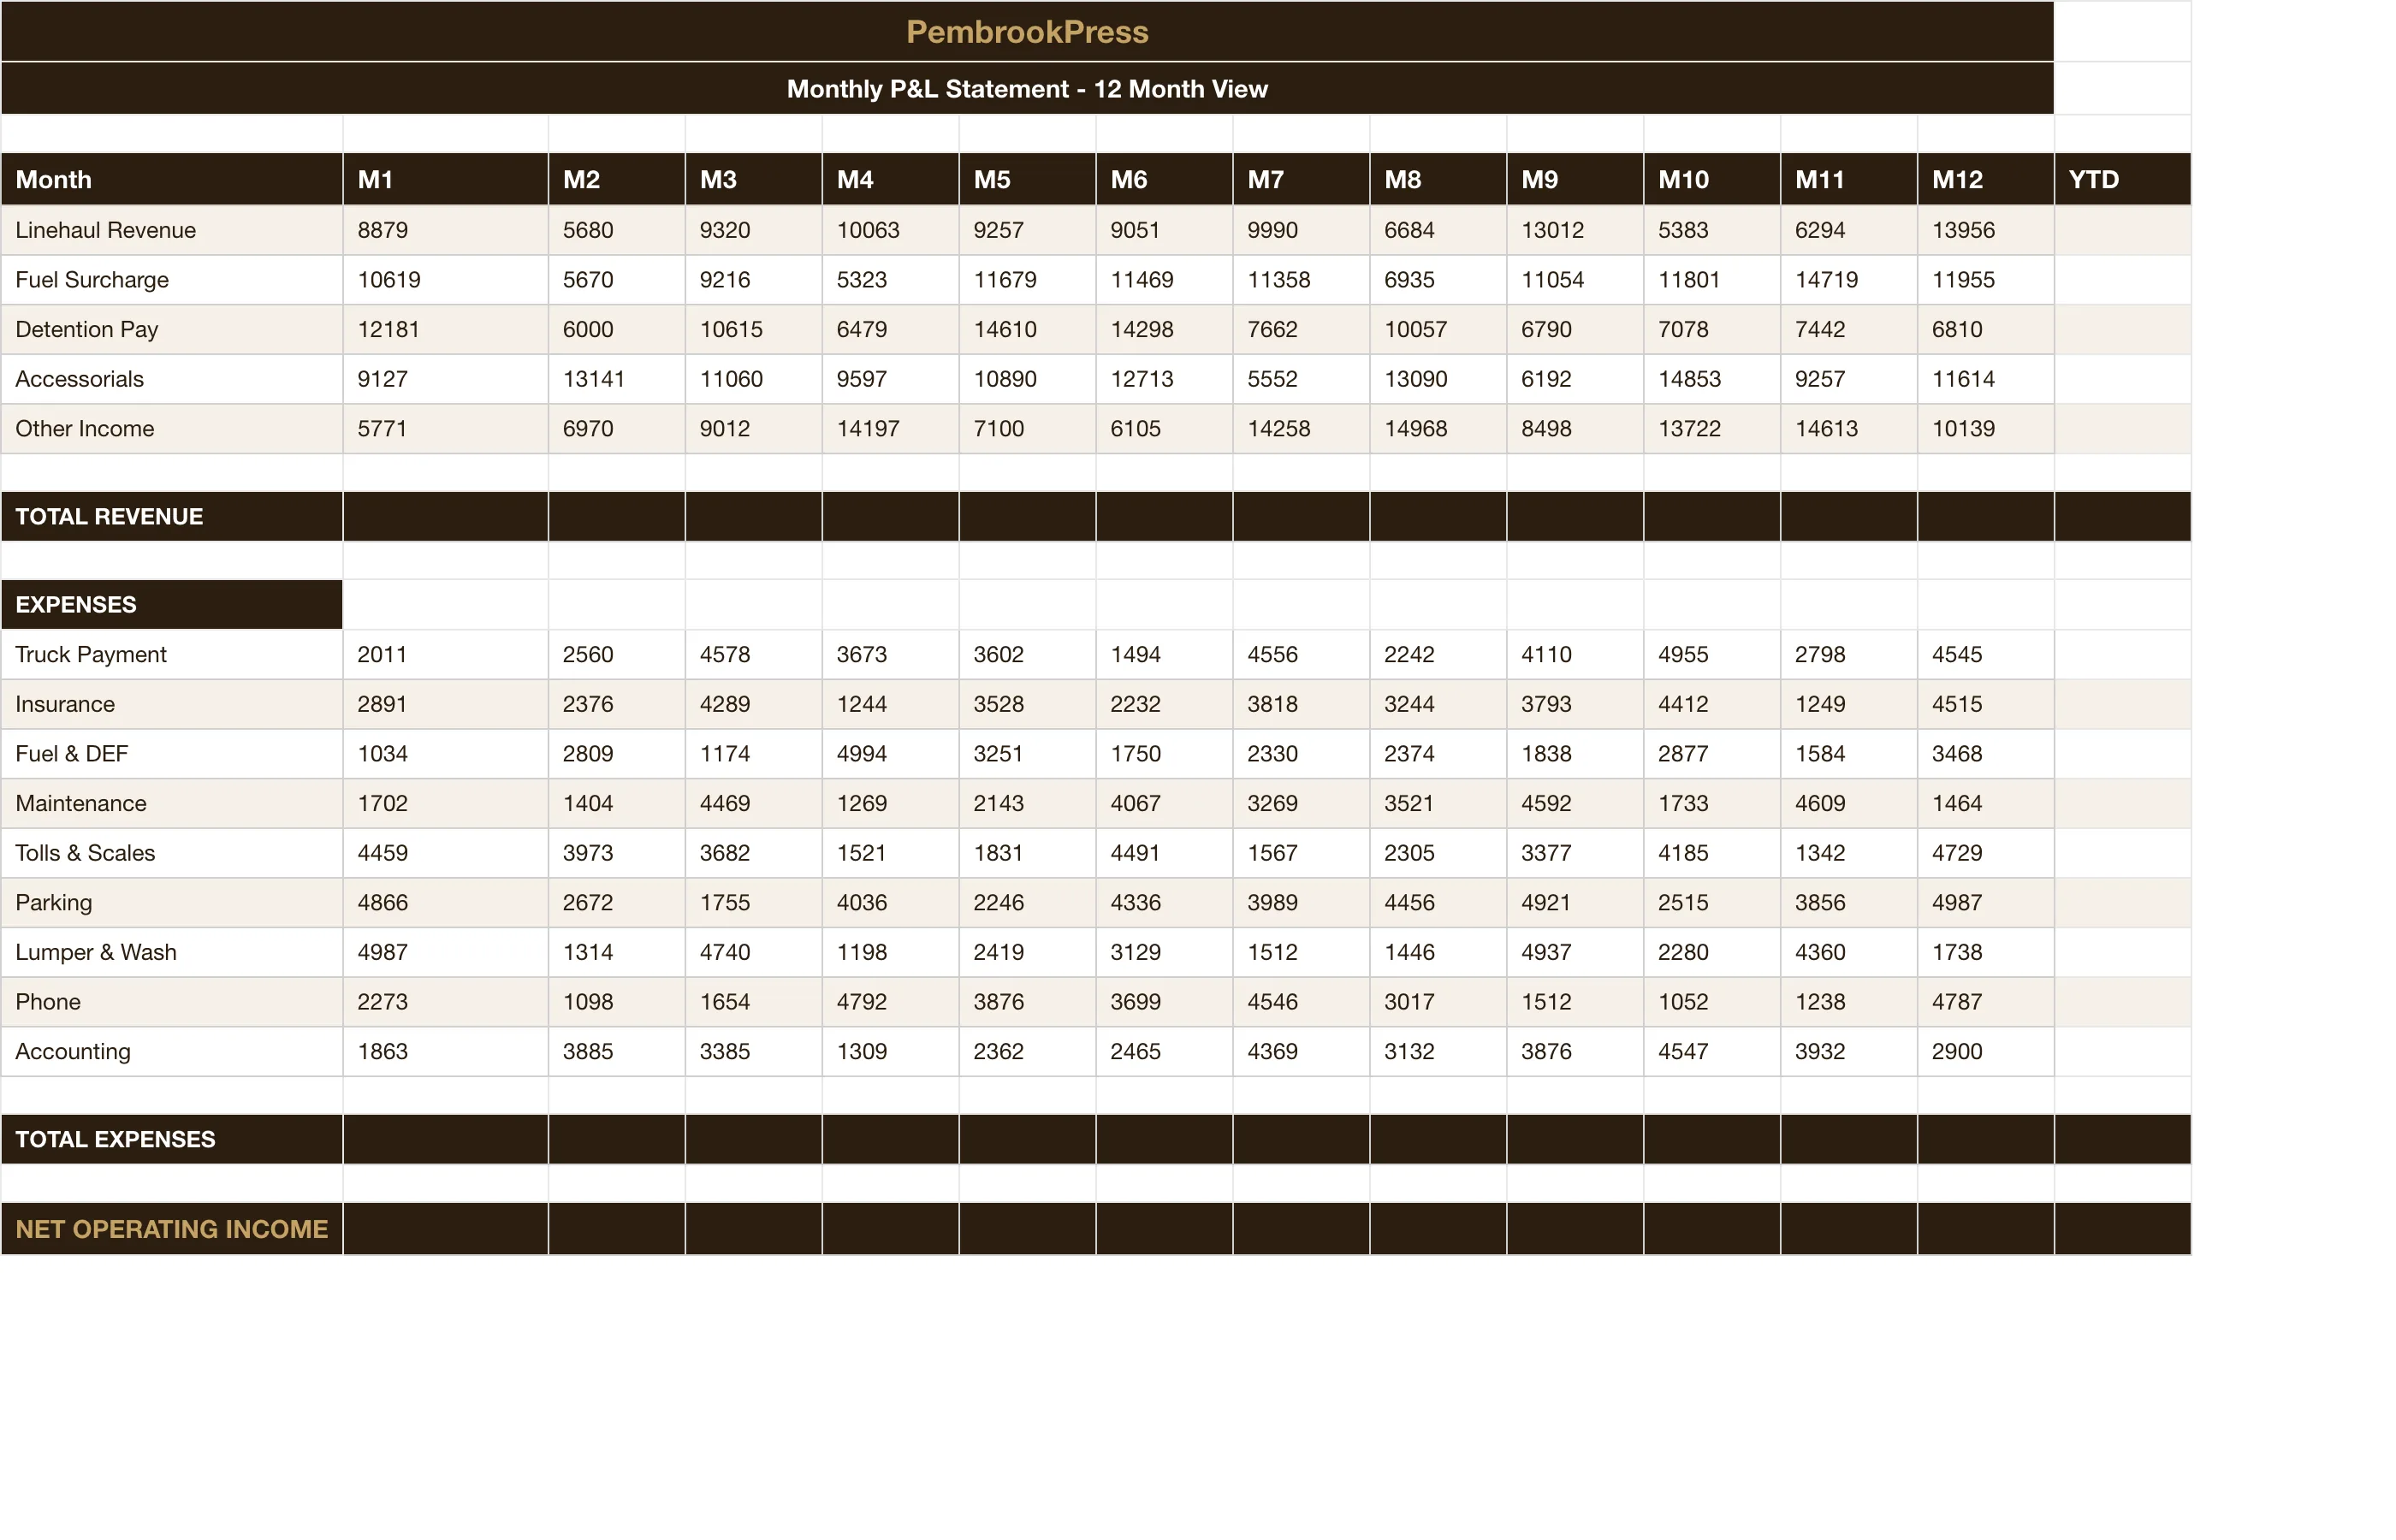Image resolution: width=2396 pixels, height=1540 pixels.
Task: Select Other Income M8 value 14968
Action: [1438, 428]
